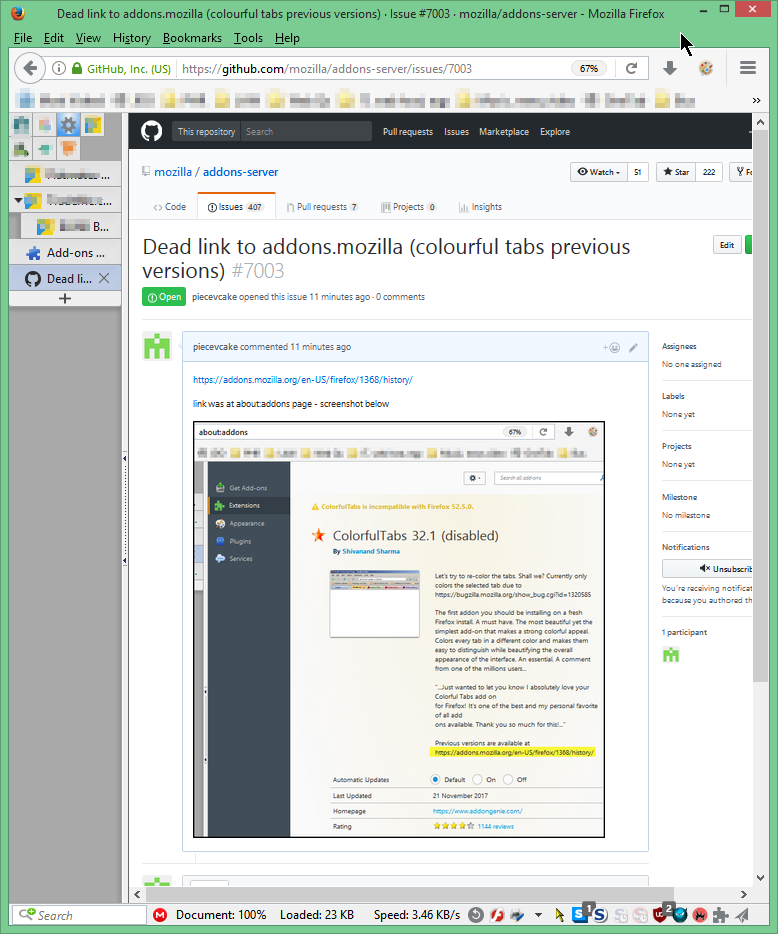Click the Flash icon in status bar
This screenshot has height=934, width=778.
(497, 915)
